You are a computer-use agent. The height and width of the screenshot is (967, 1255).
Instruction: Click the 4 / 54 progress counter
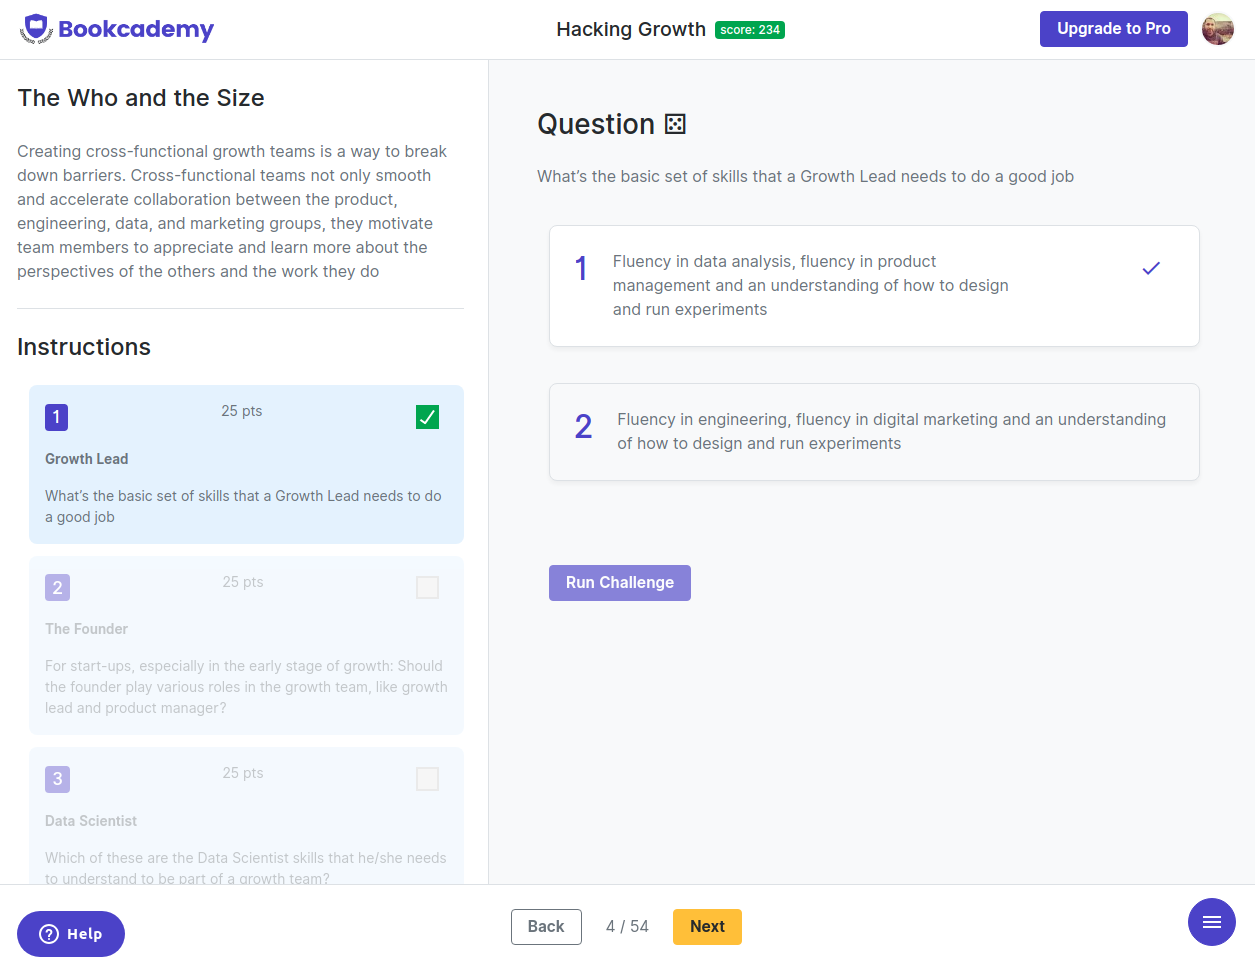coord(627,926)
